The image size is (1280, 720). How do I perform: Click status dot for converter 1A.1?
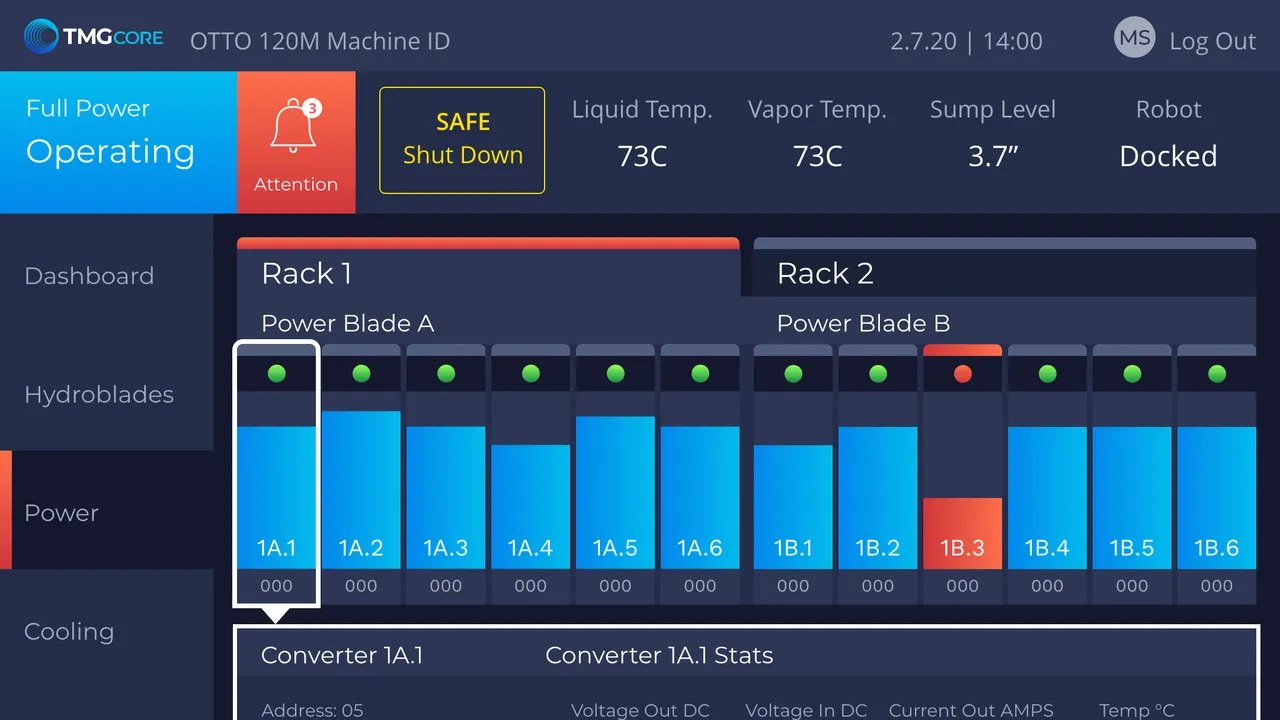pos(277,373)
